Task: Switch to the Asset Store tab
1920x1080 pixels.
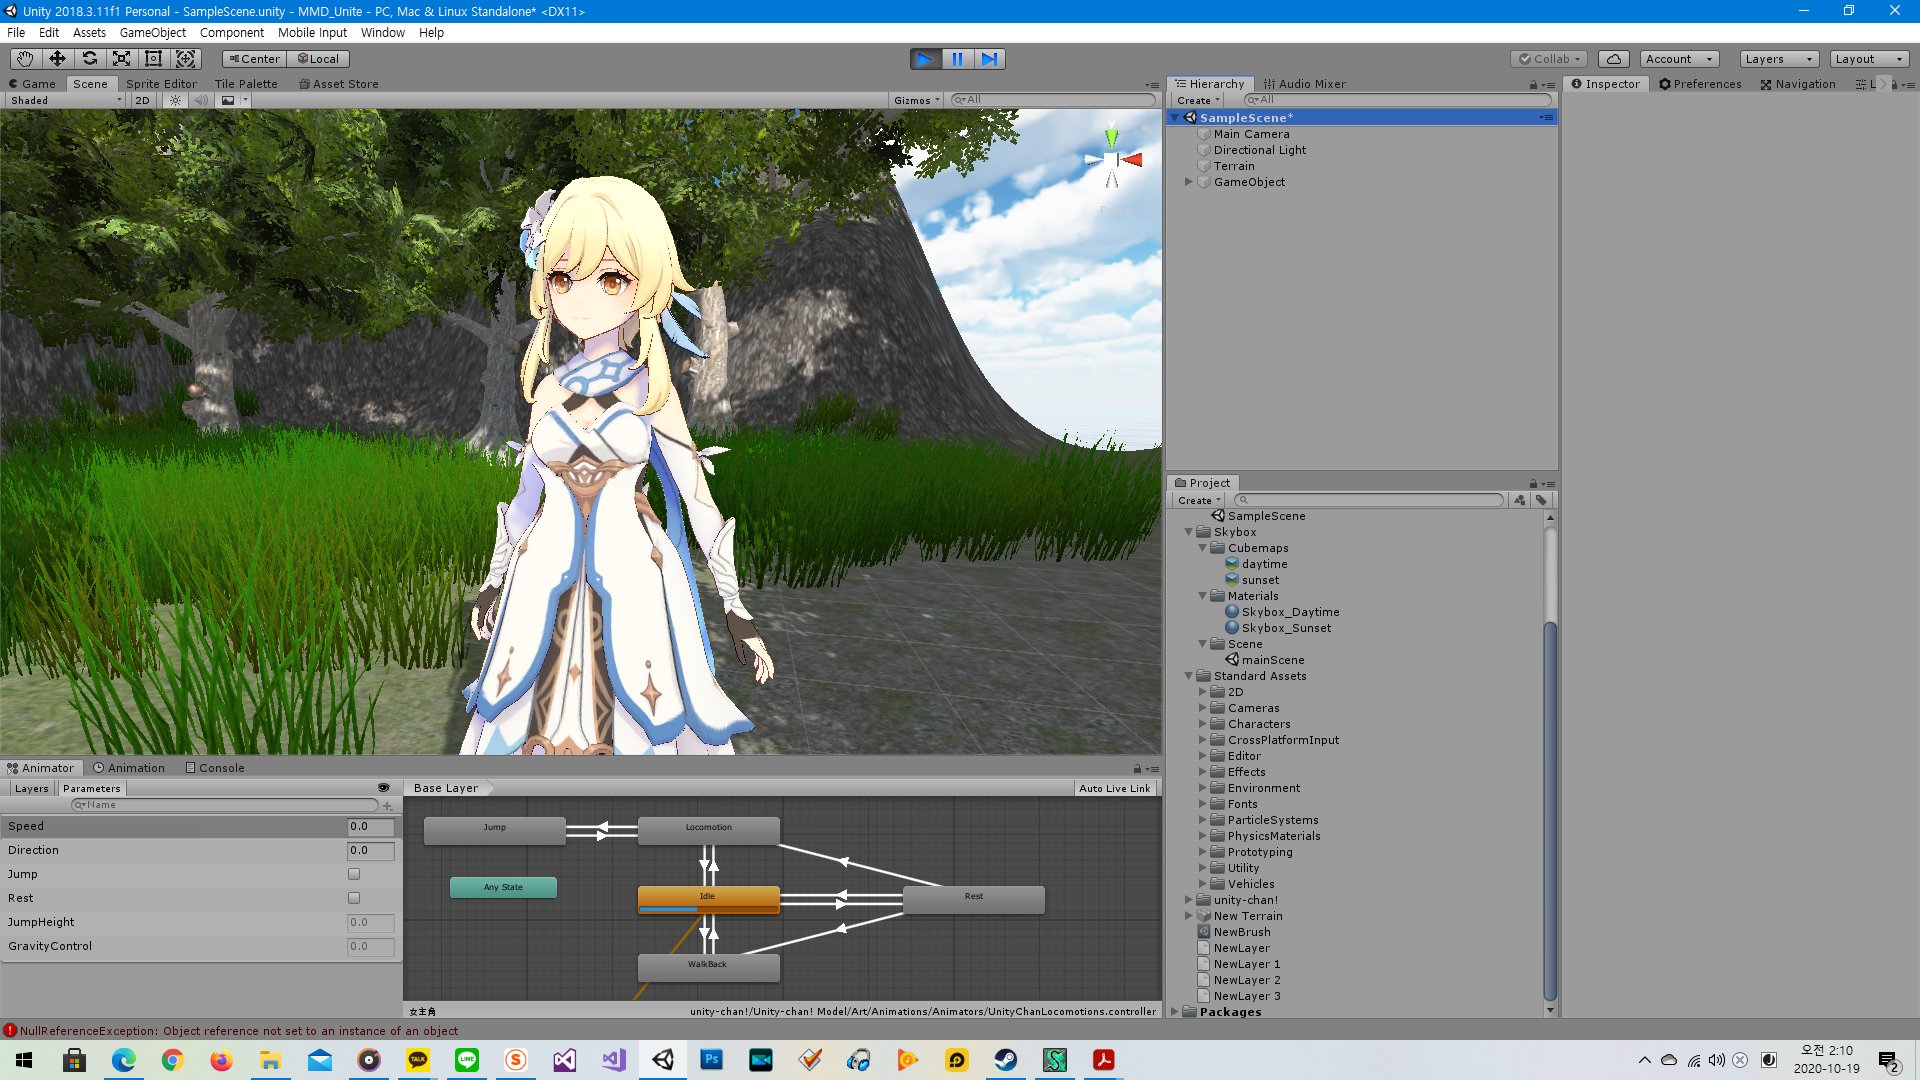Action: point(338,84)
